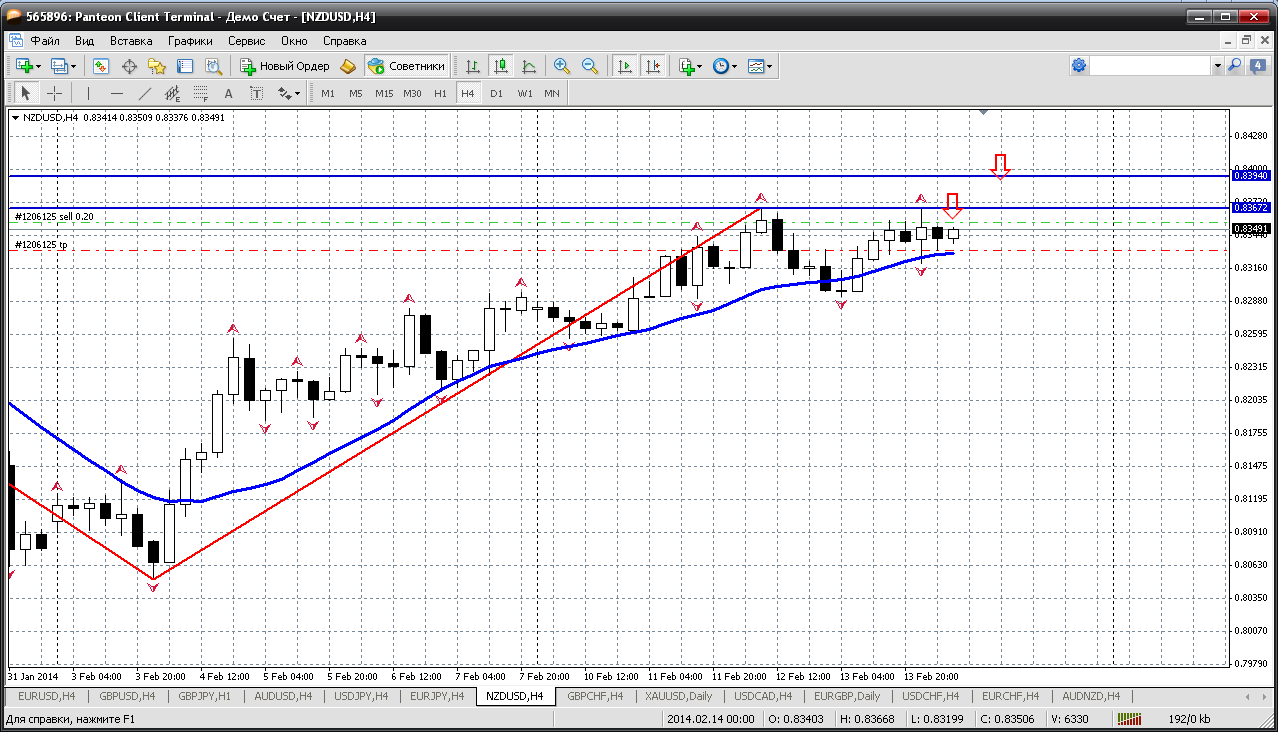Open the arrows objects dropdown

tap(289, 93)
